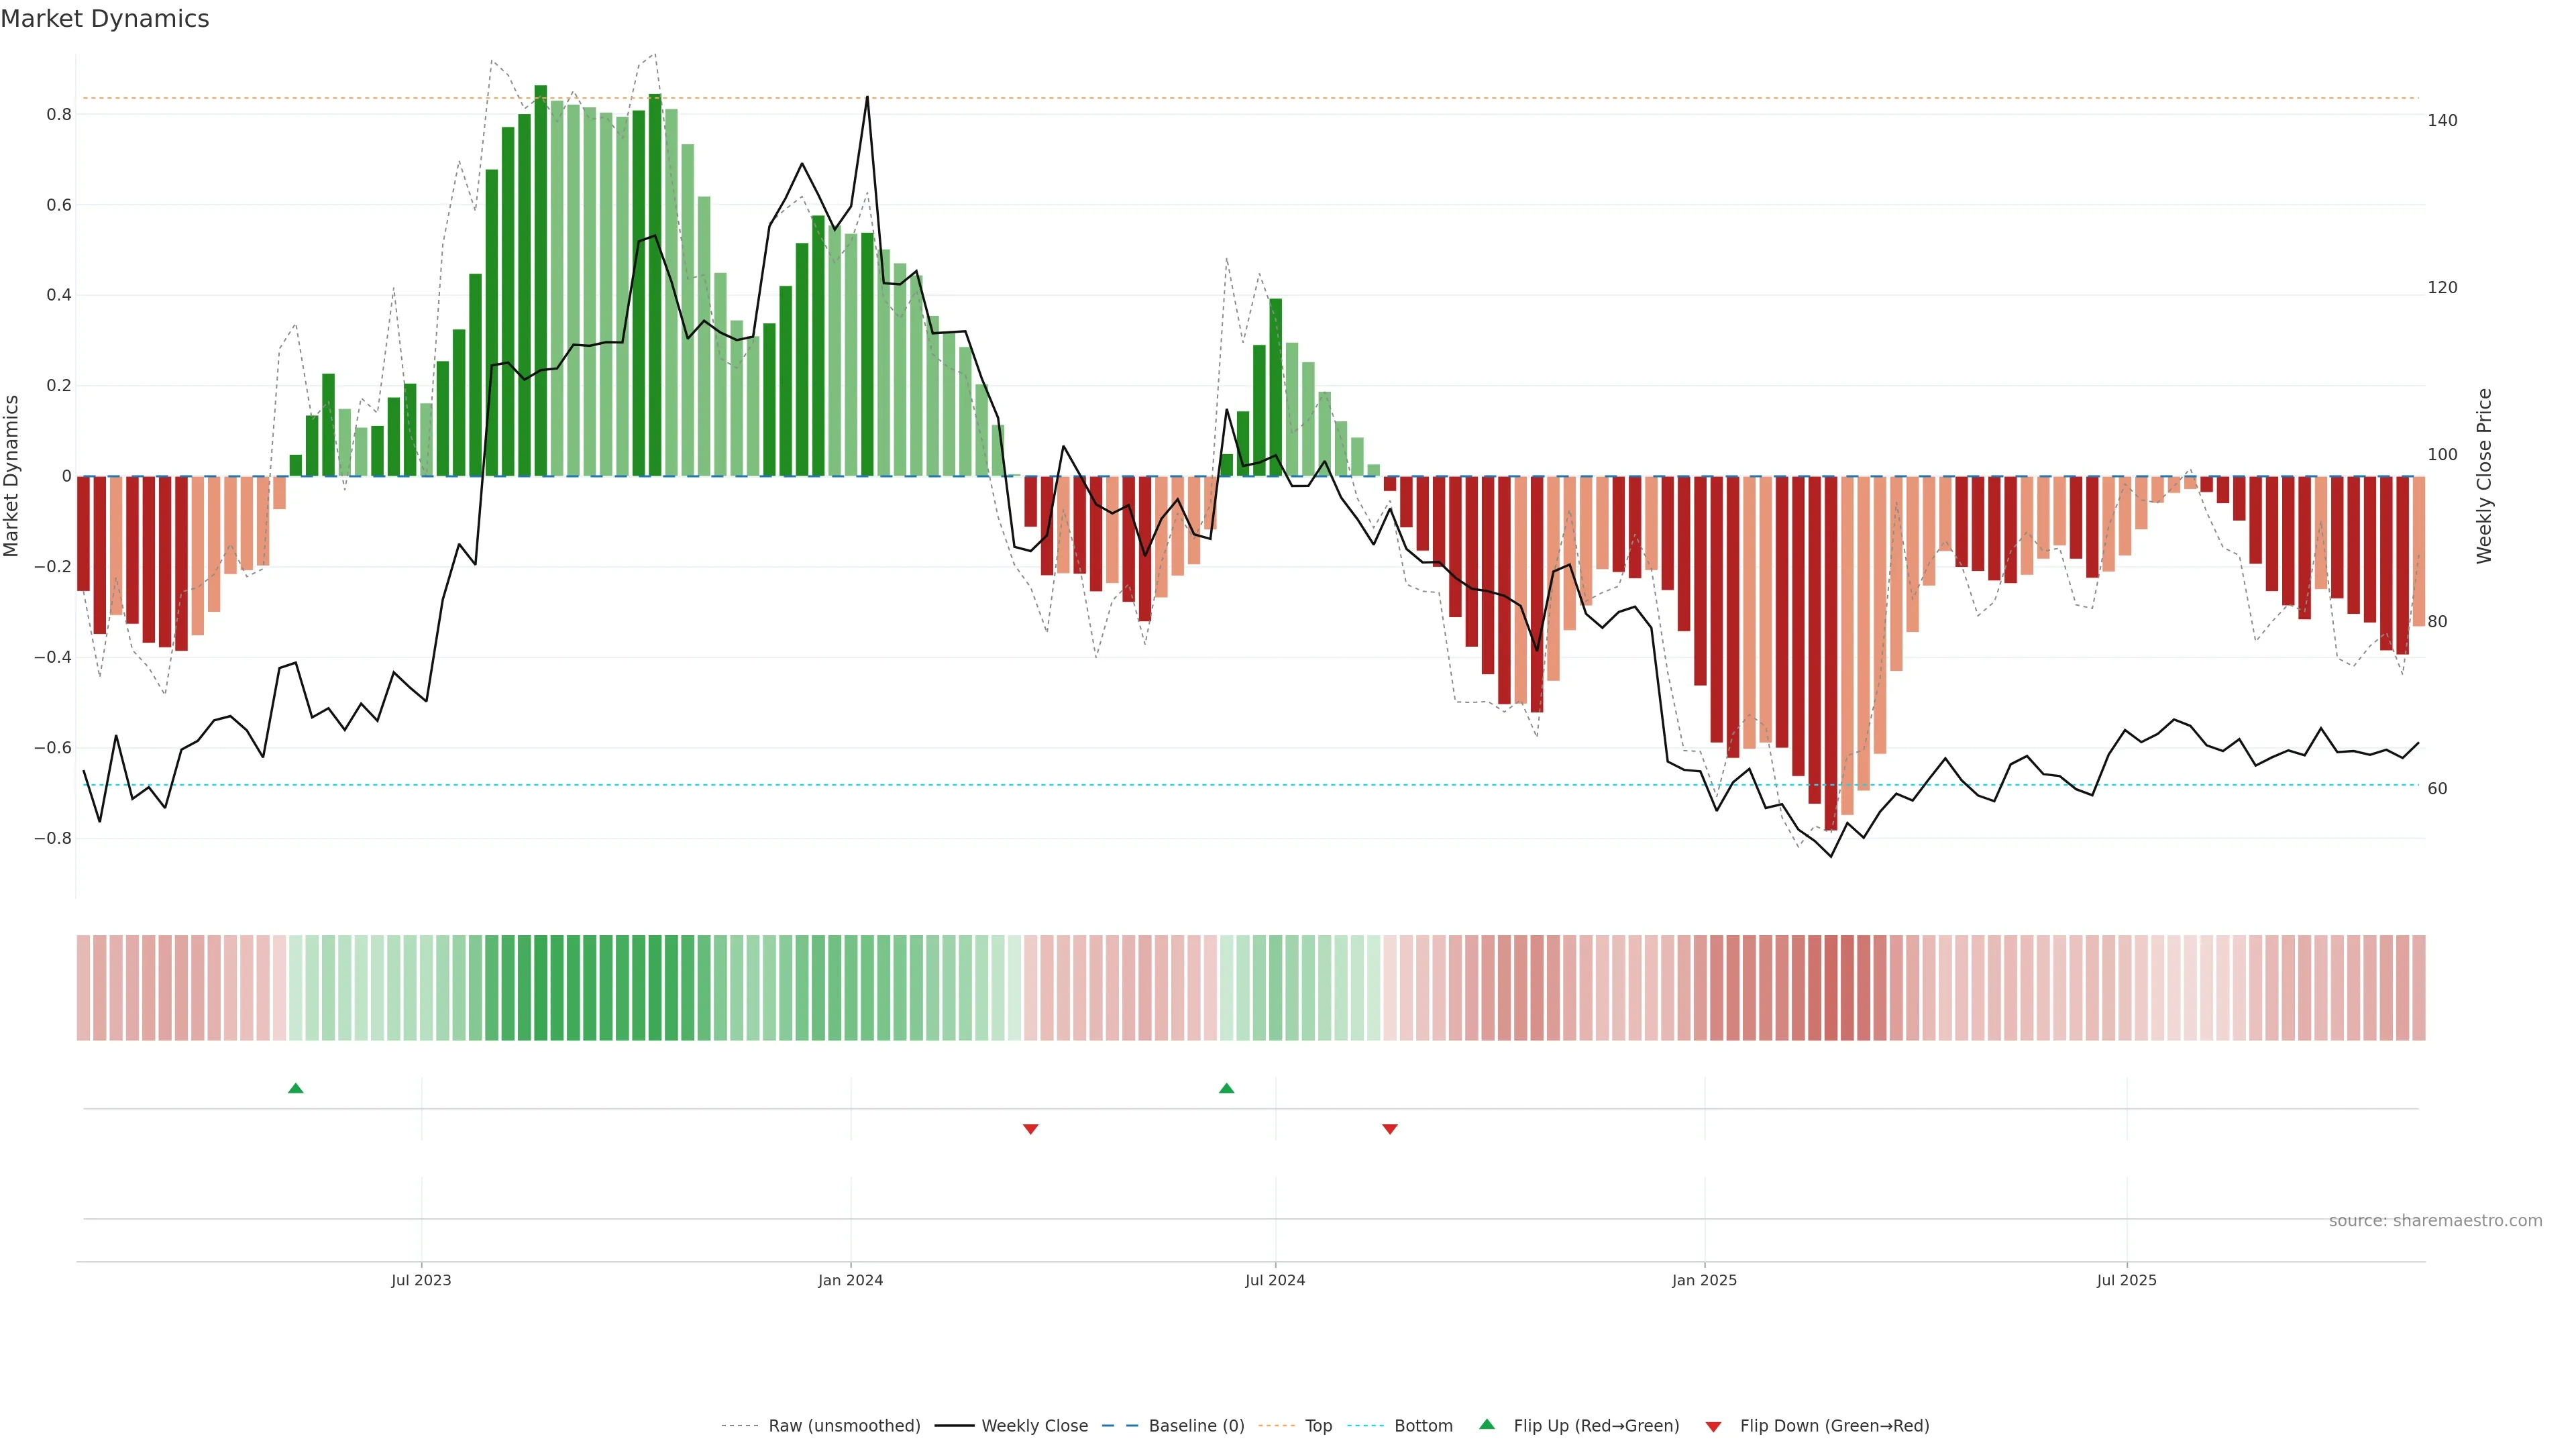This screenshot has height=1449, width=2576.
Task: Click the tallest dark green bar at the peak
Action: (541, 280)
